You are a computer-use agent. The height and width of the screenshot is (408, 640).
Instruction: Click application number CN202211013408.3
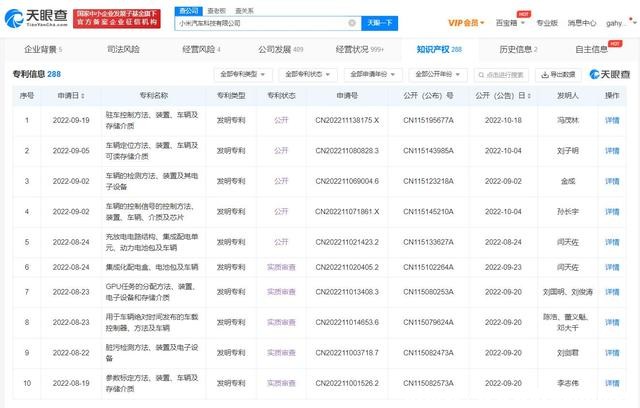click(x=347, y=292)
